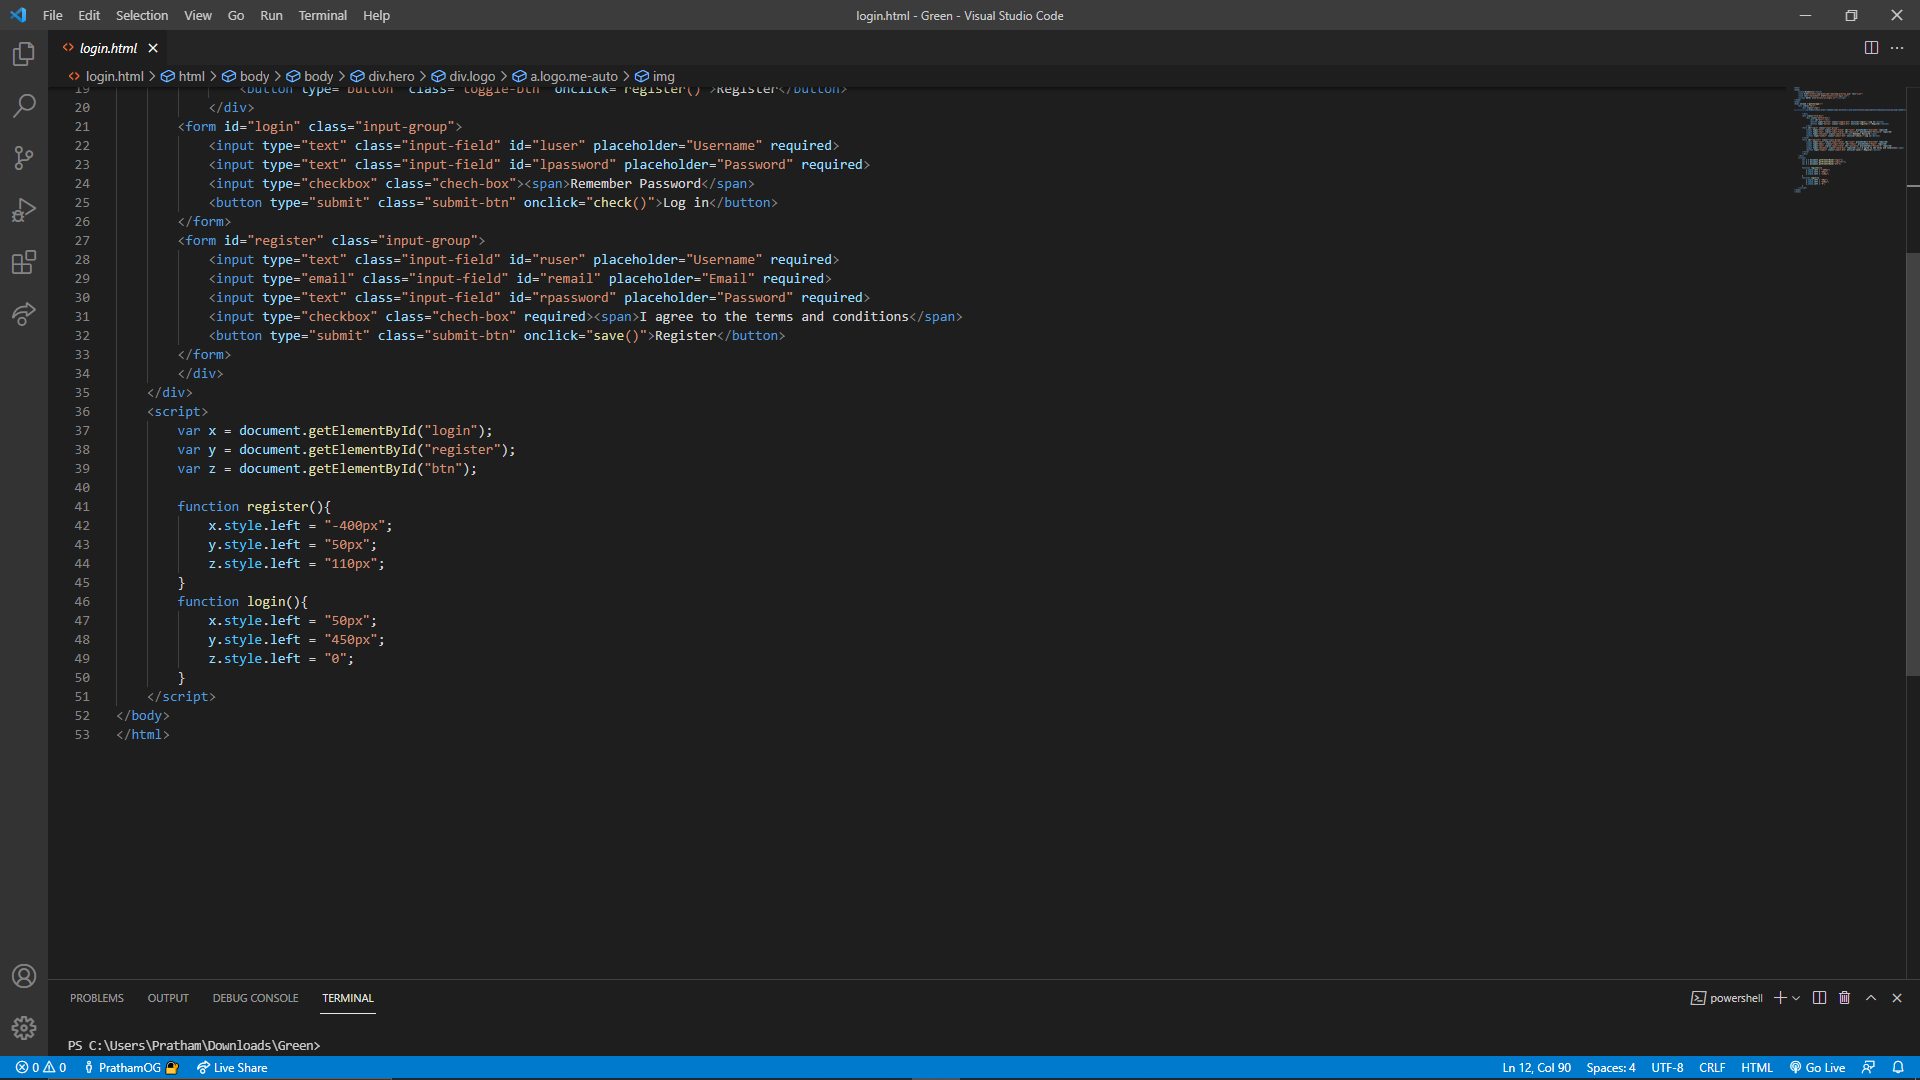The width and height of the screenshot is (1920, 1080).
Task: Open the Run and Debug view
Action: coord(24,210)
